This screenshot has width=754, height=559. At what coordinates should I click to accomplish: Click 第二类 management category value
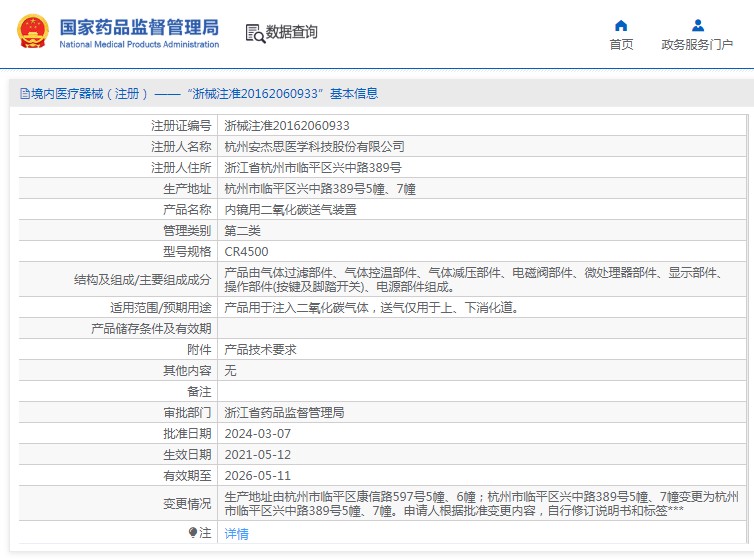click(242, 231)
